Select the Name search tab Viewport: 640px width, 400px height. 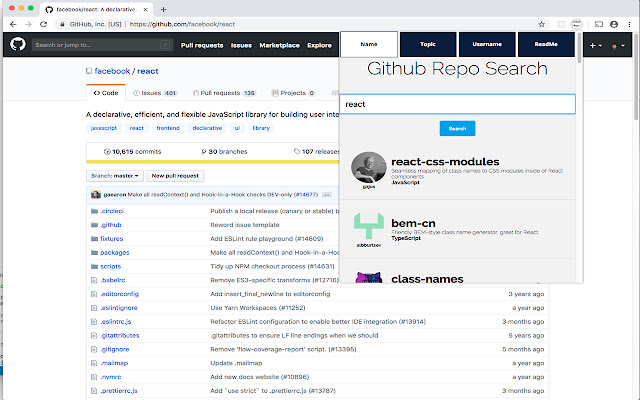coord(369,44)
